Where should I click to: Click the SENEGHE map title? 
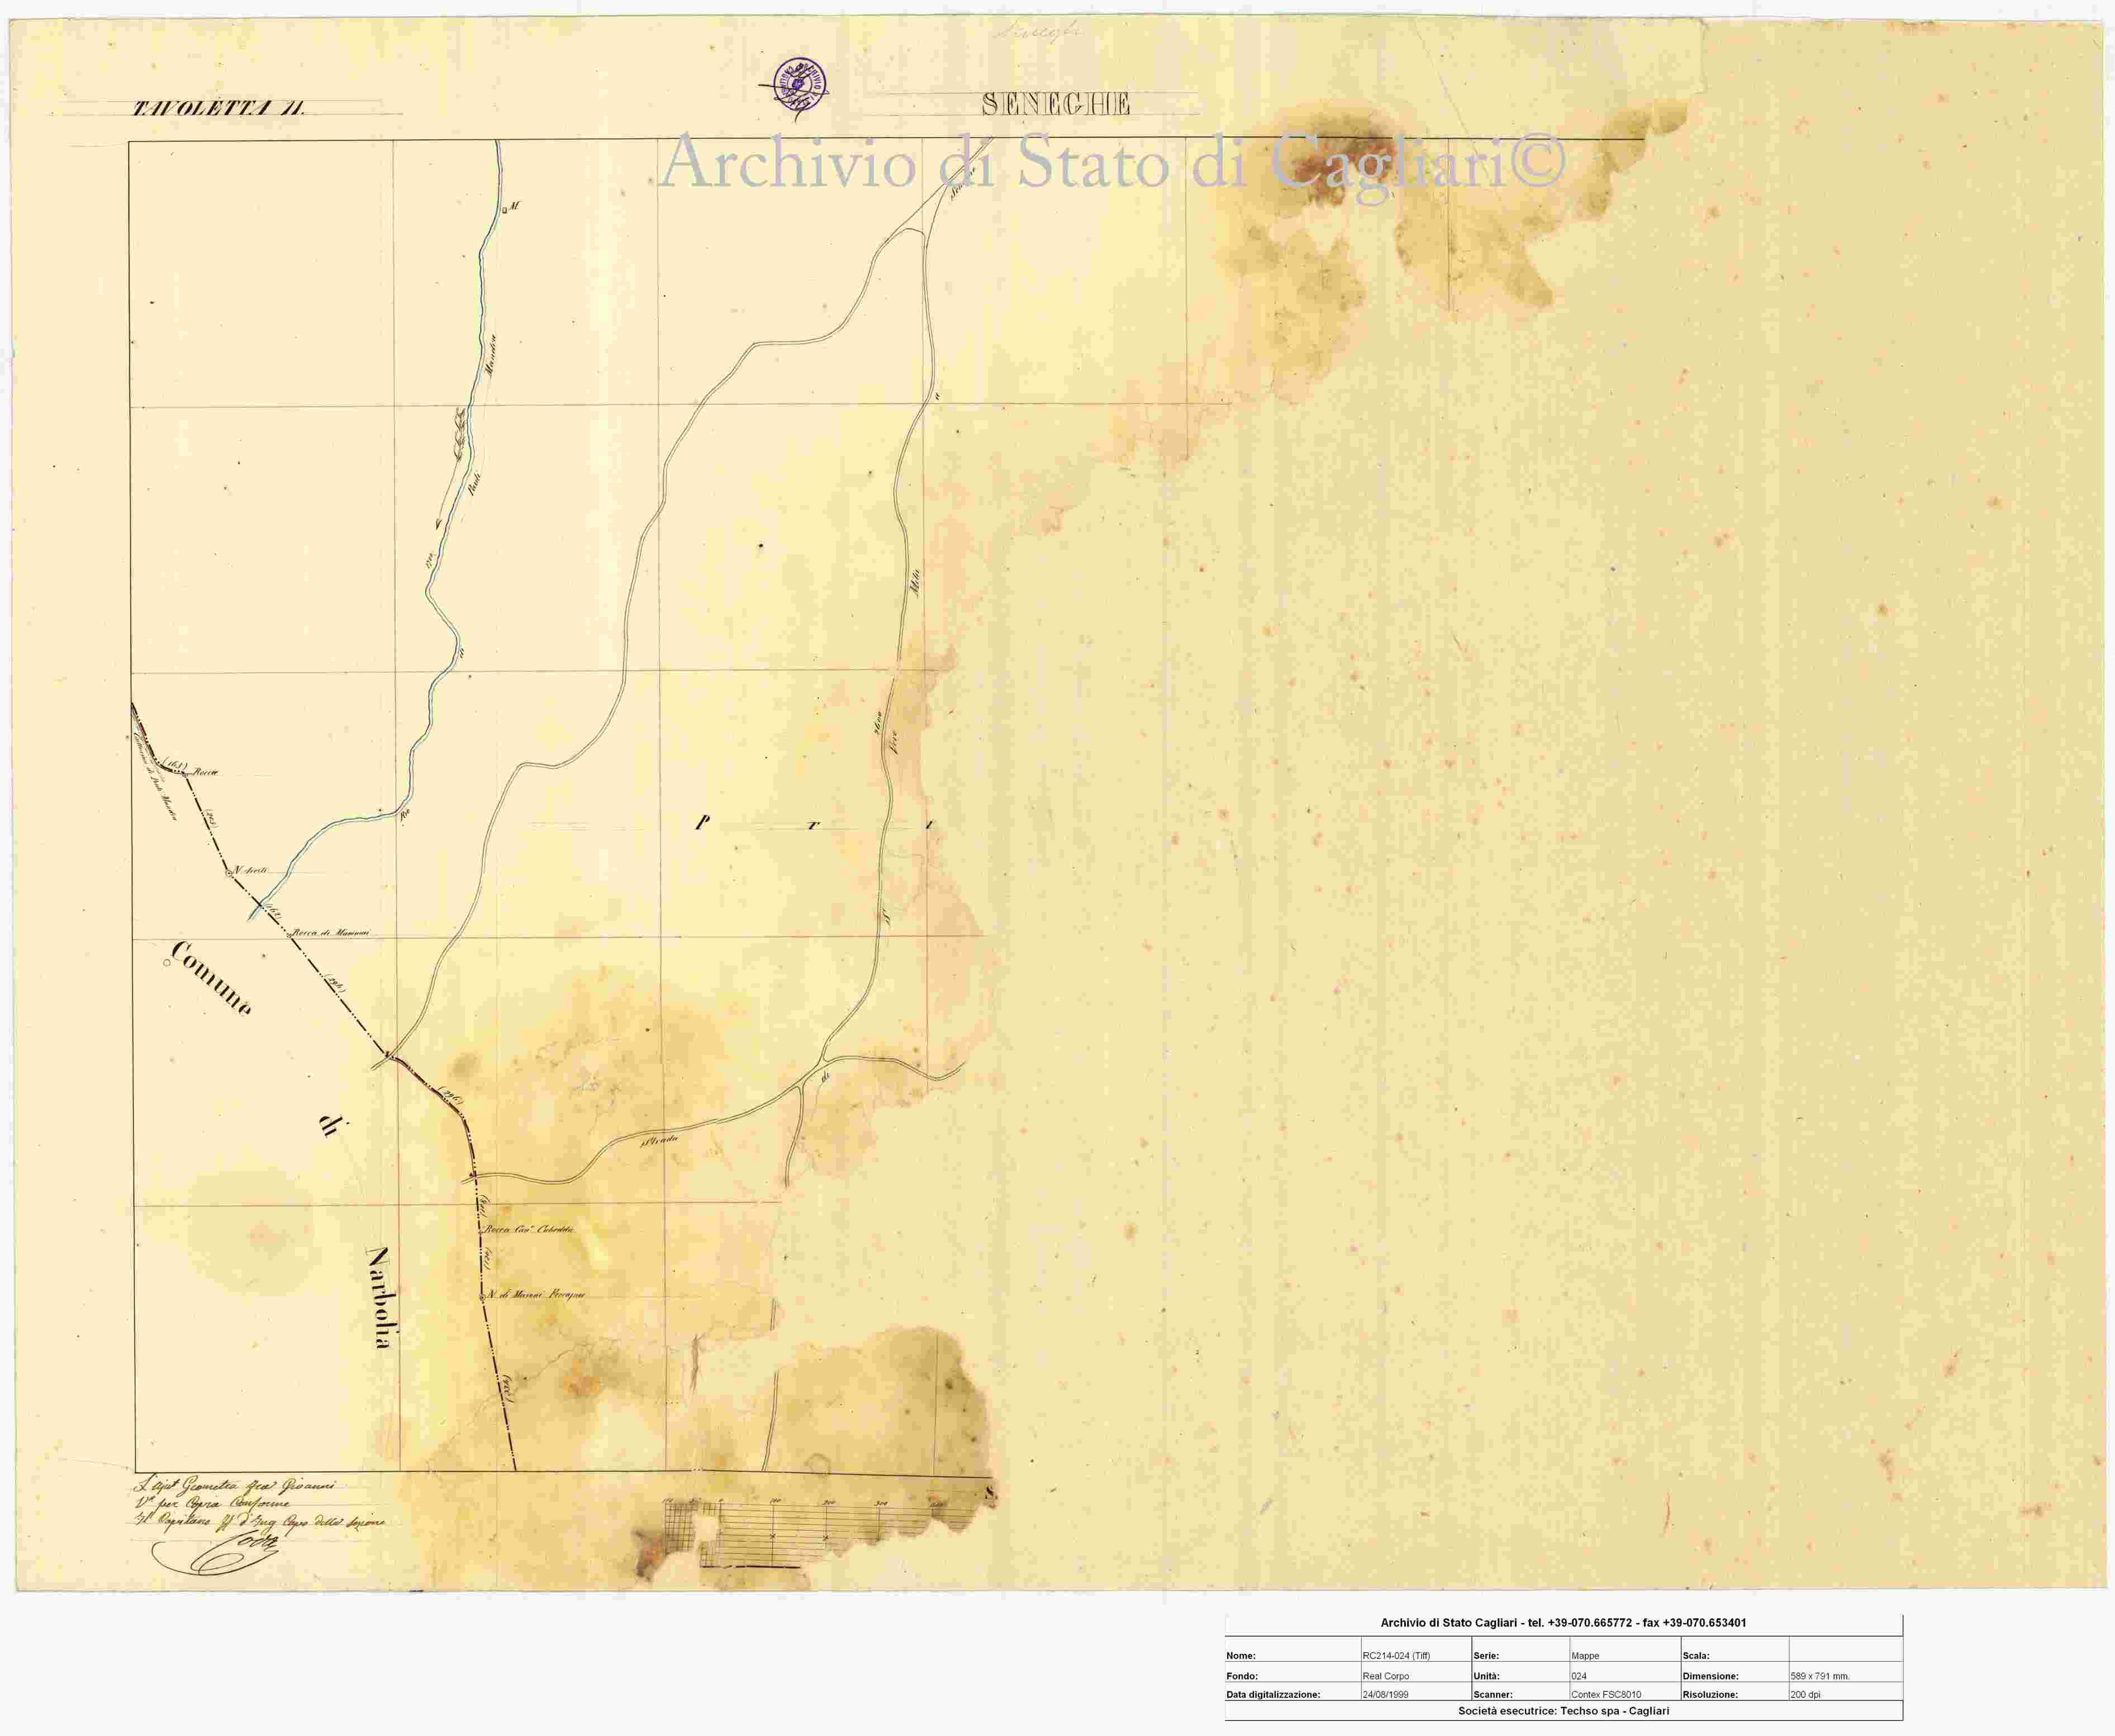click(x=1055, y=104)
